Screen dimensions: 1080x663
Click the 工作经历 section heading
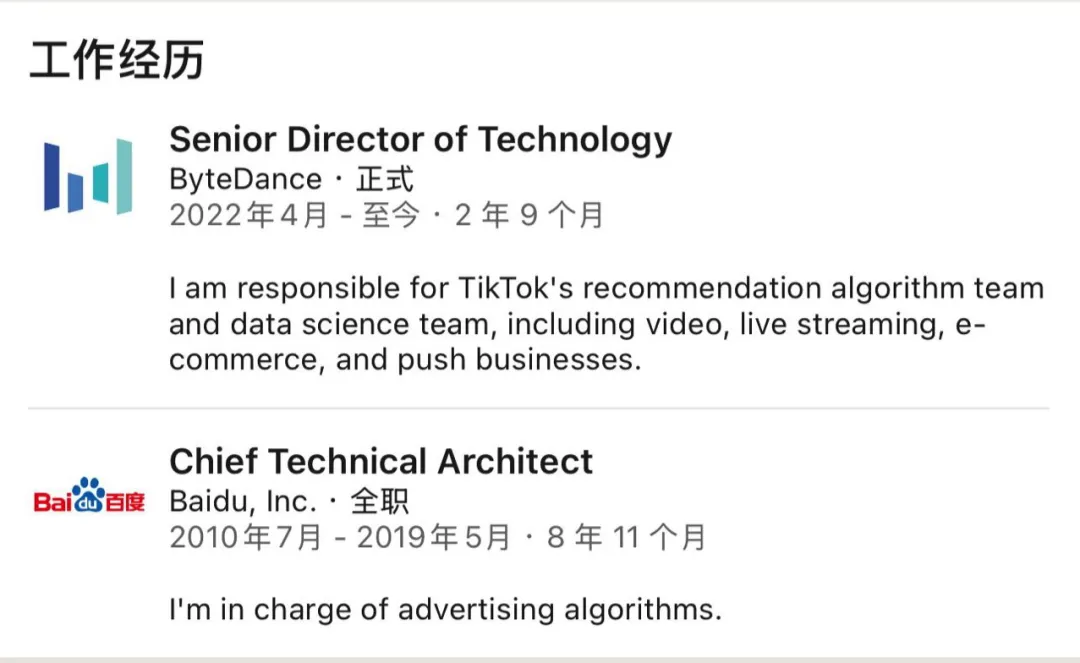pyautogui.click(x=116, y=60)
